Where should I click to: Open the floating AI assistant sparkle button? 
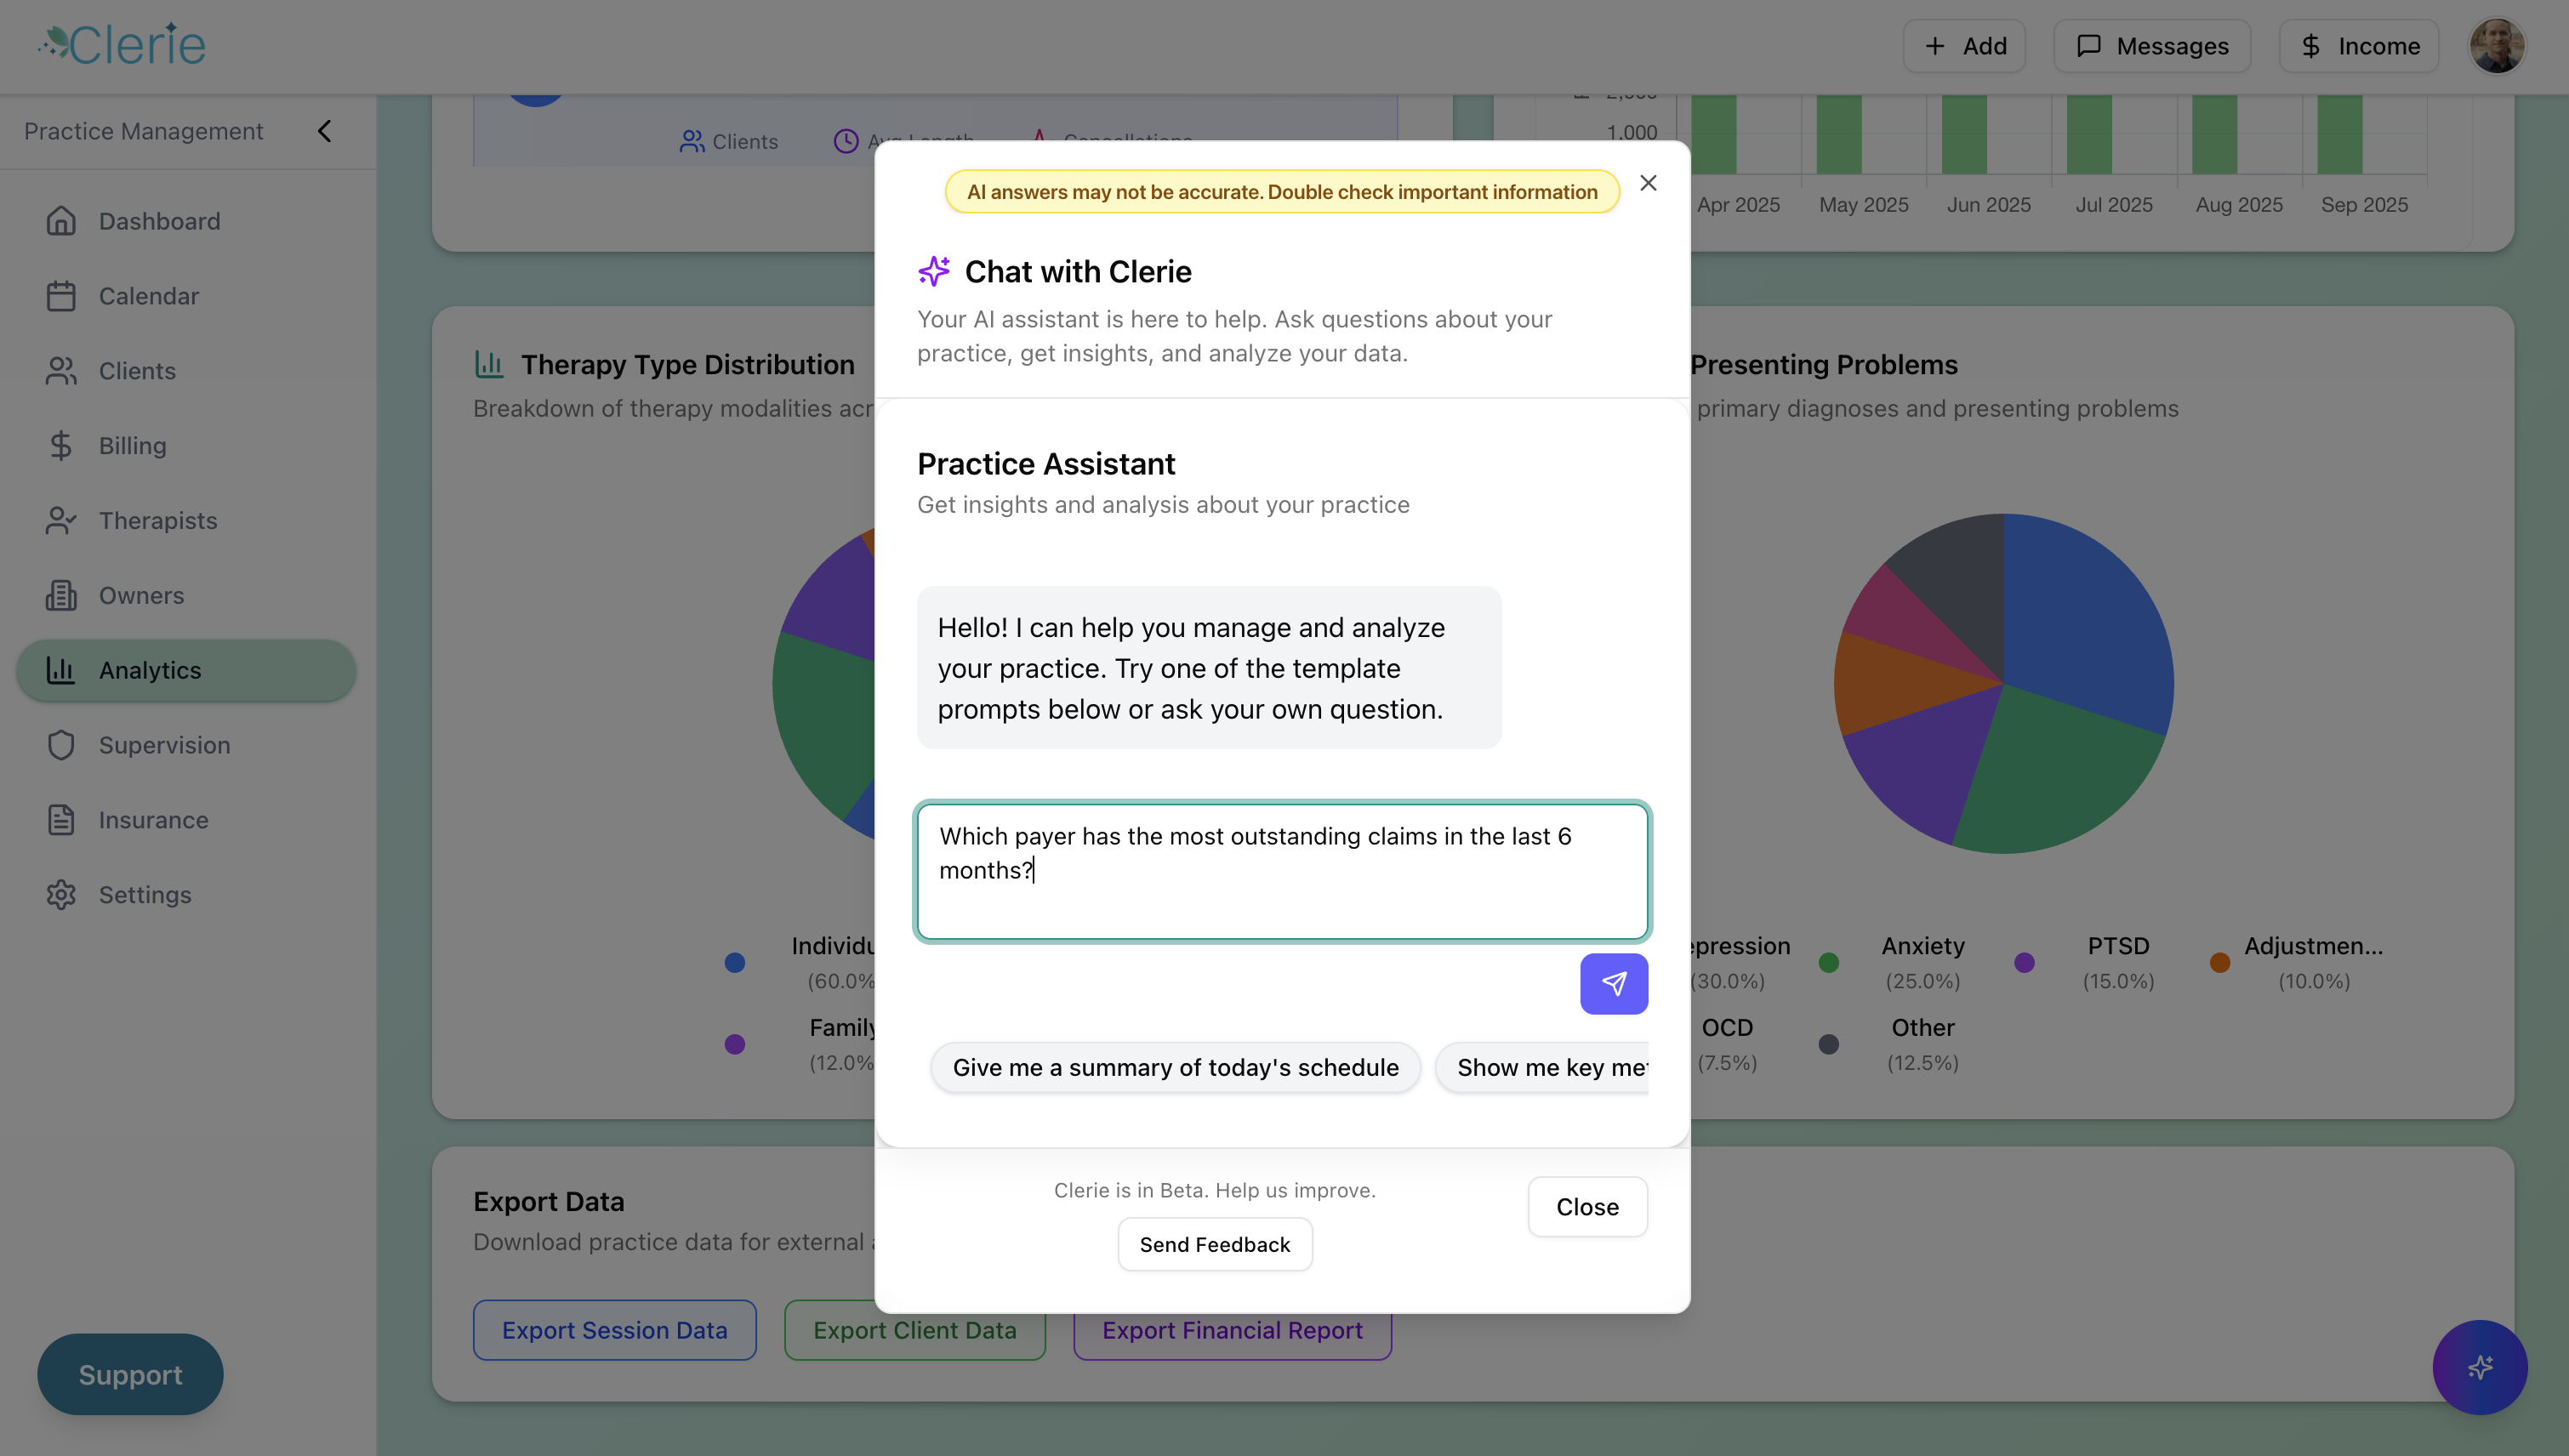point(2480,1368)
